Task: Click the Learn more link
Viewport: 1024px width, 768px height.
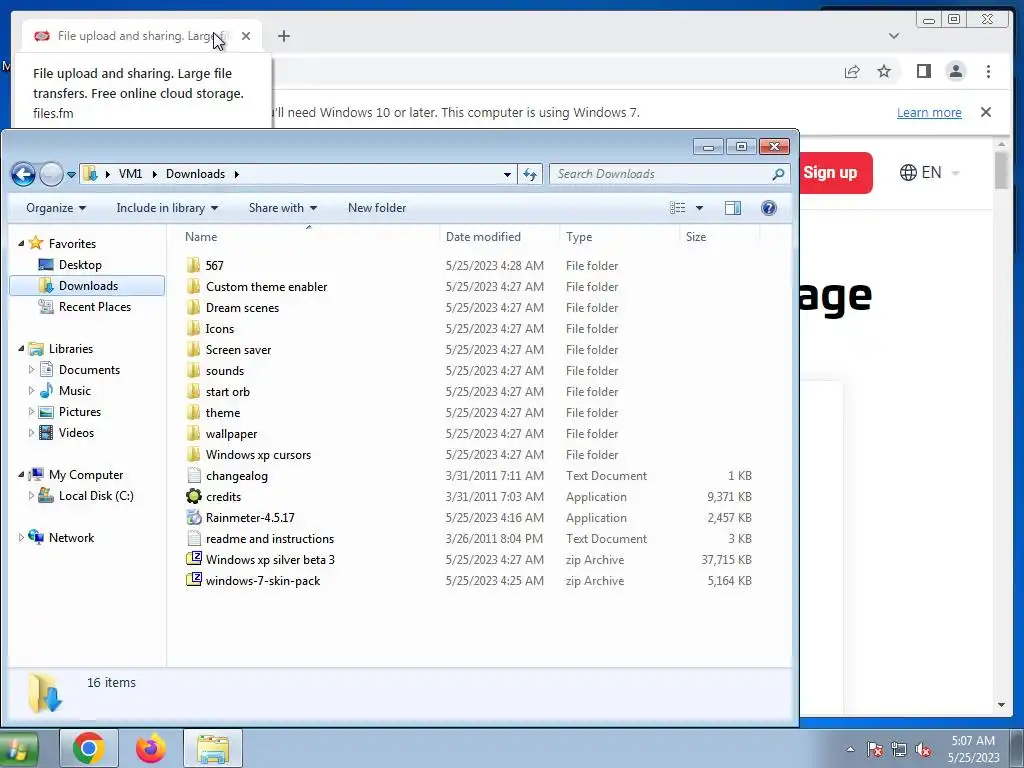Action: click(929, 112)
